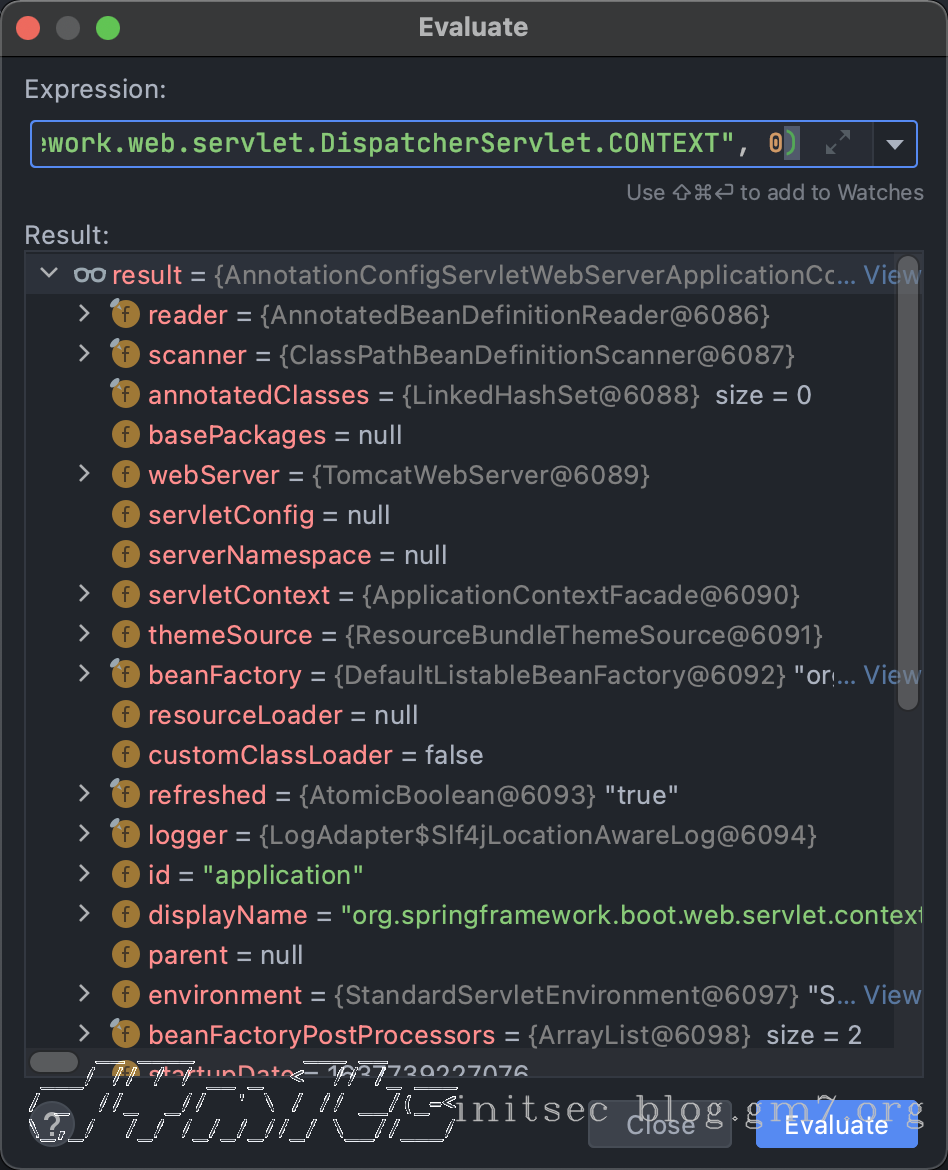948x1170 pixels.
Task: Click the field icon beside beanFactory
Action: click(125, 675)
